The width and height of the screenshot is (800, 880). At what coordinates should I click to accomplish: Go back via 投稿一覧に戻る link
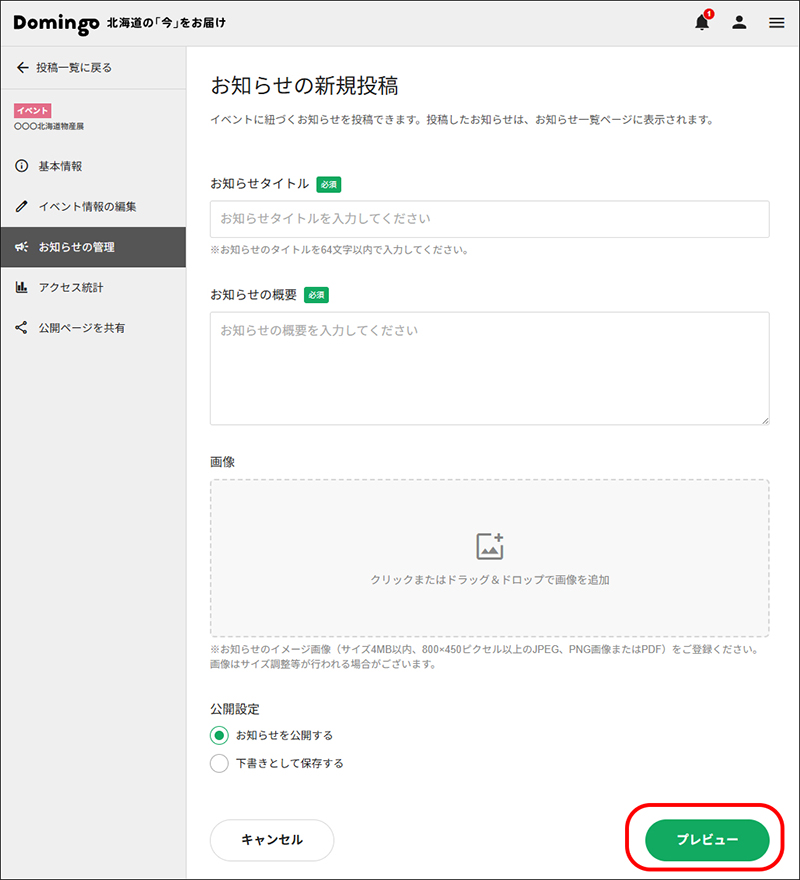[74, 68]
